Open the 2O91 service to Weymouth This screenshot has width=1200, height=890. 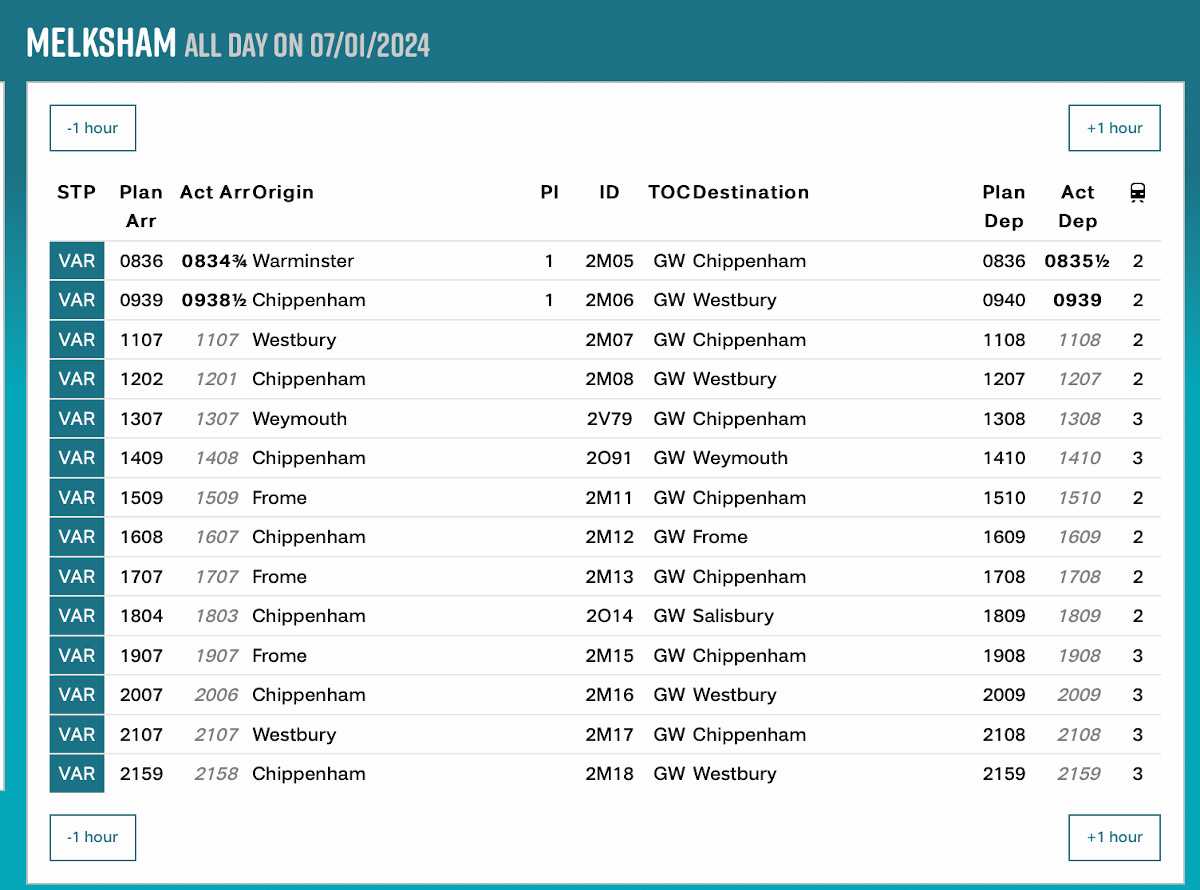coord(609,458)
